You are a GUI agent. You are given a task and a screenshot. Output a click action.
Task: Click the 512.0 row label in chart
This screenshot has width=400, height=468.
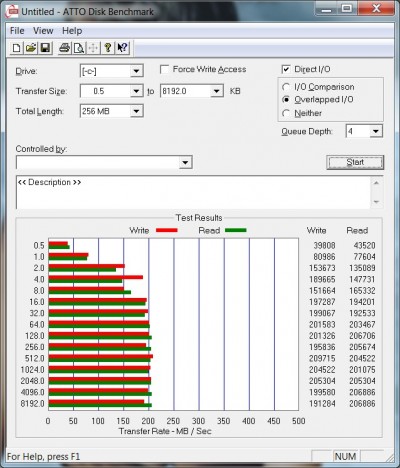34,358
